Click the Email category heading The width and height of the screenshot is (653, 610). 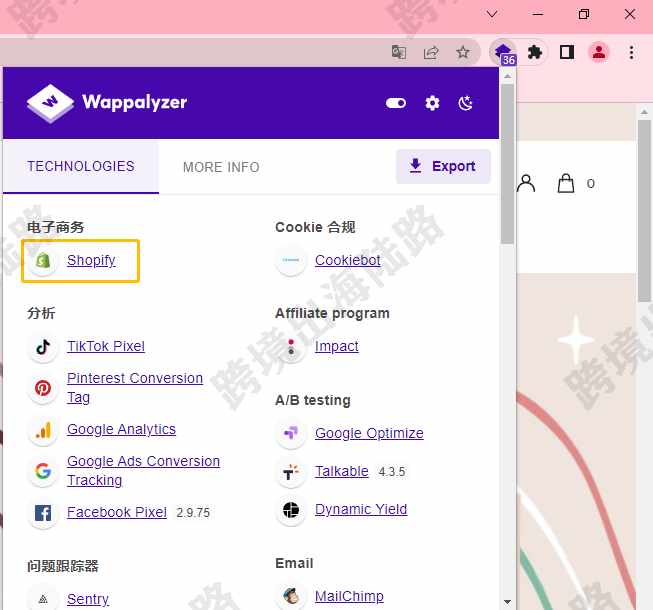tap(294, 563)
